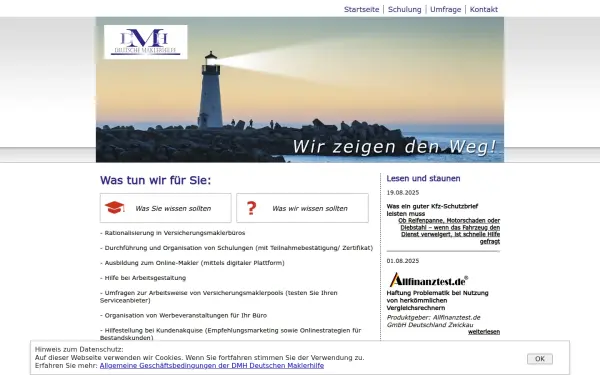Click the red question mark icon
600x375 pixels.
coord(251,208)
